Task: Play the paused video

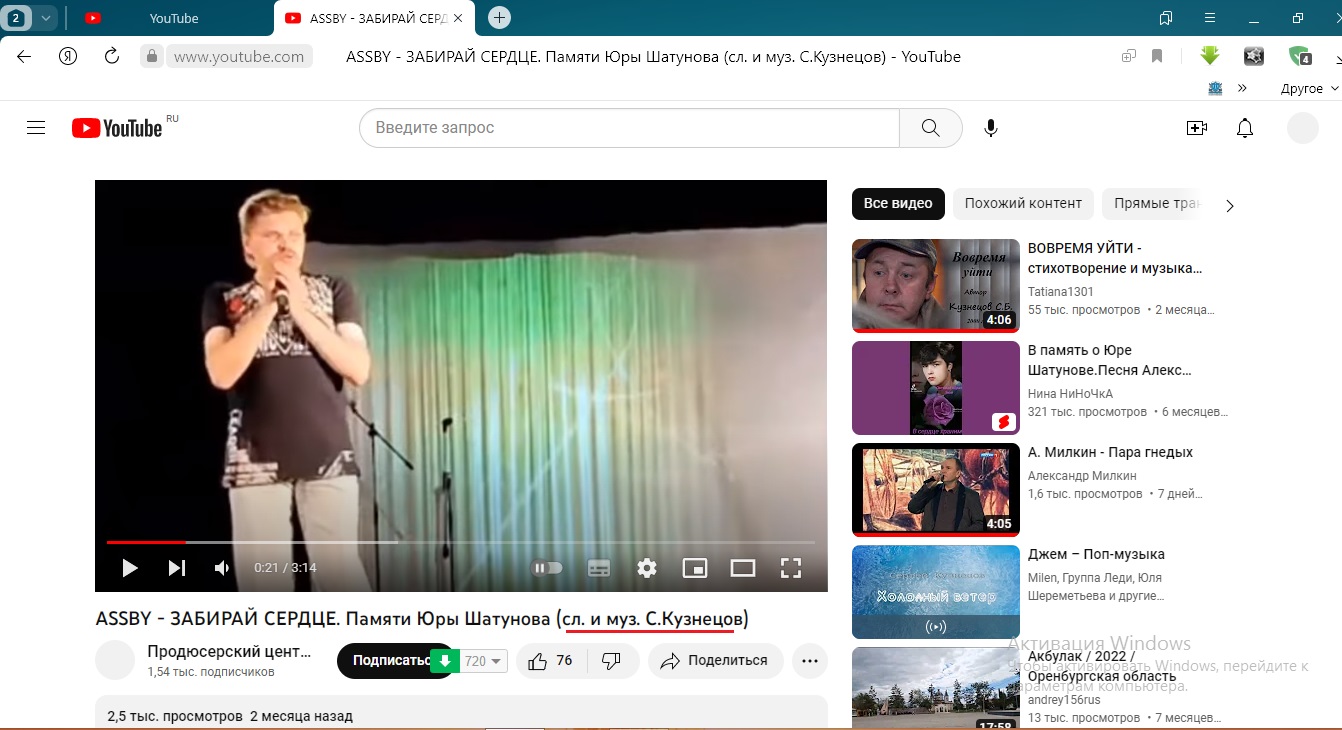Action: pos(129,568)
